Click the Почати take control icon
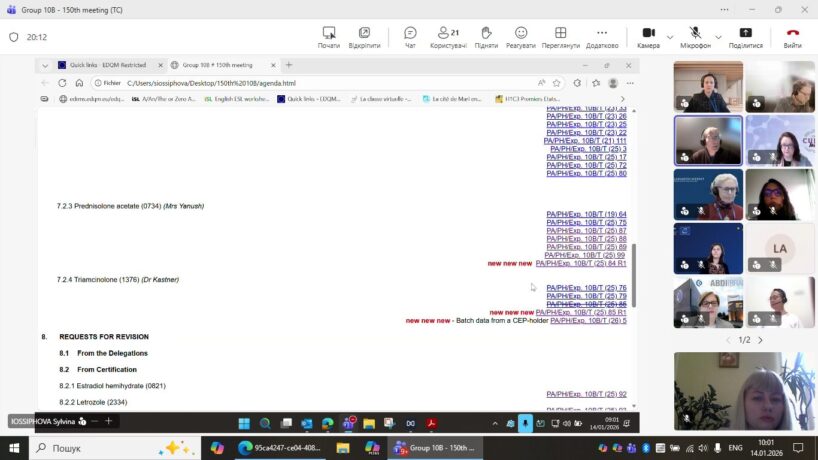 [329, 37]
